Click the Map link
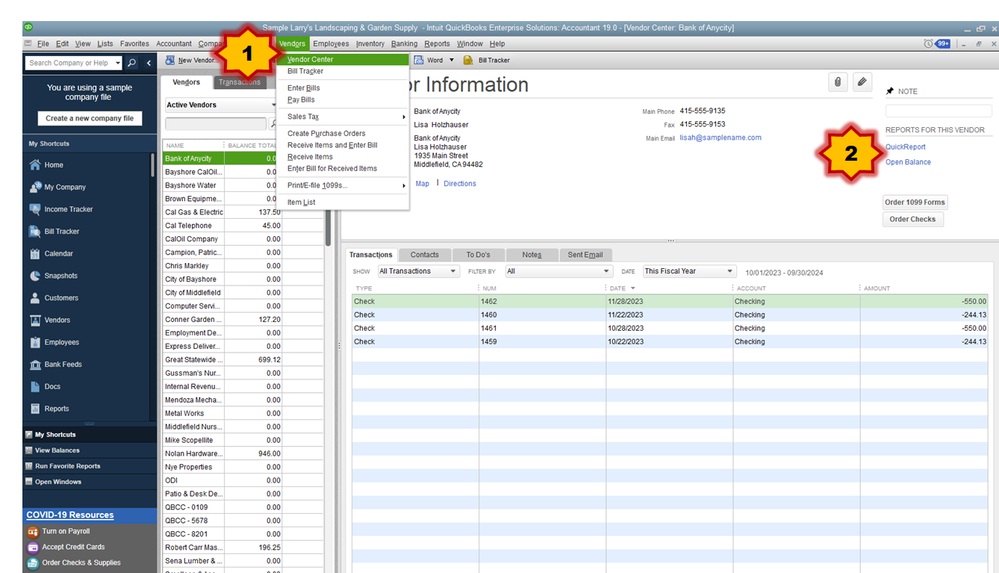 [422, 184]
